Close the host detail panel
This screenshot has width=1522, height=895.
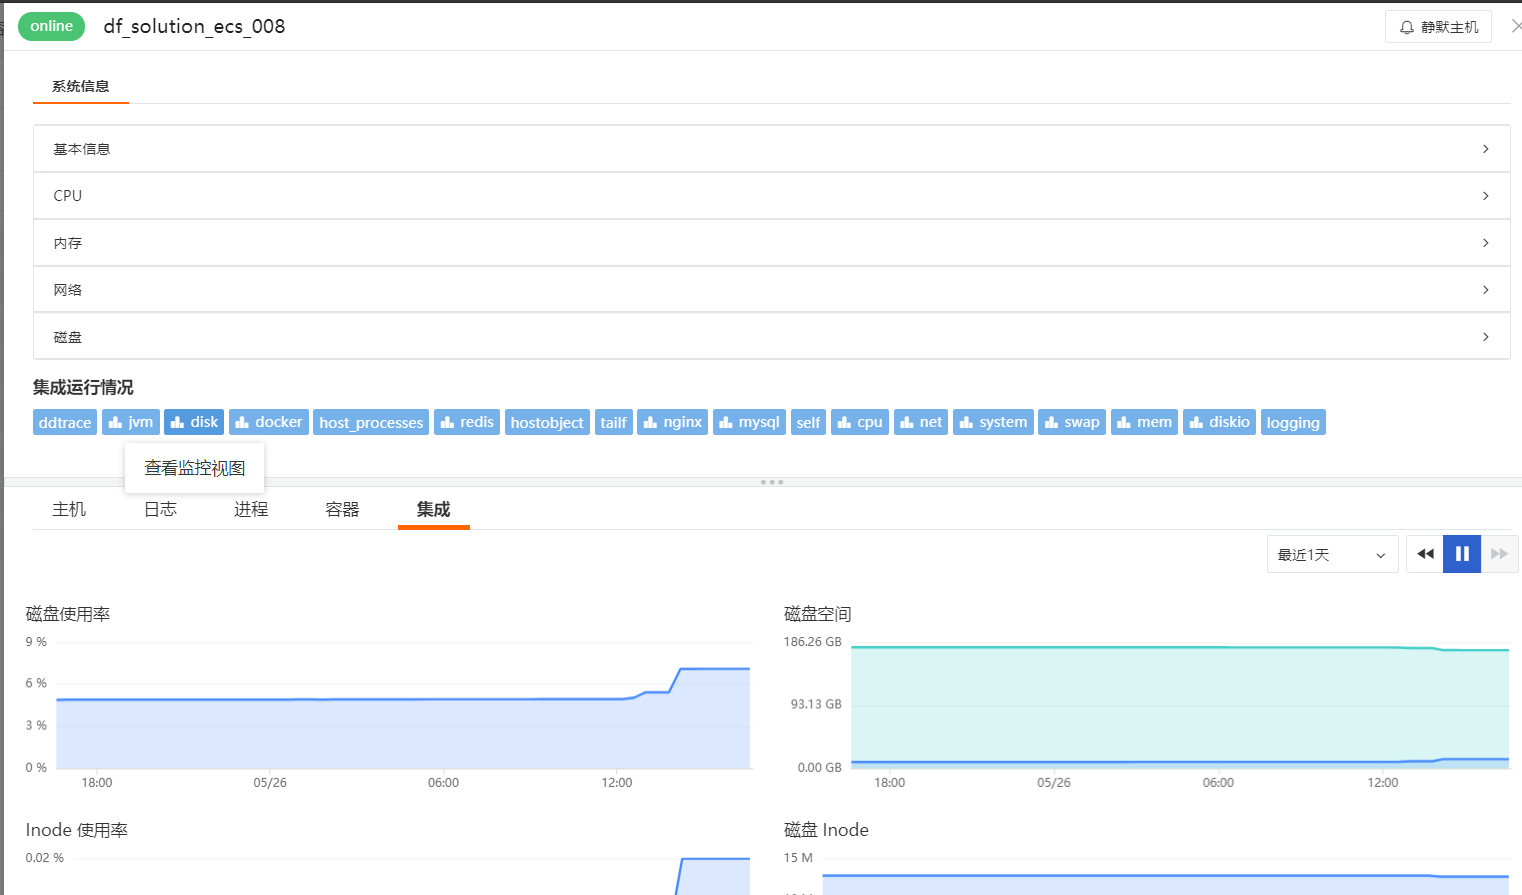[1515, 26]
